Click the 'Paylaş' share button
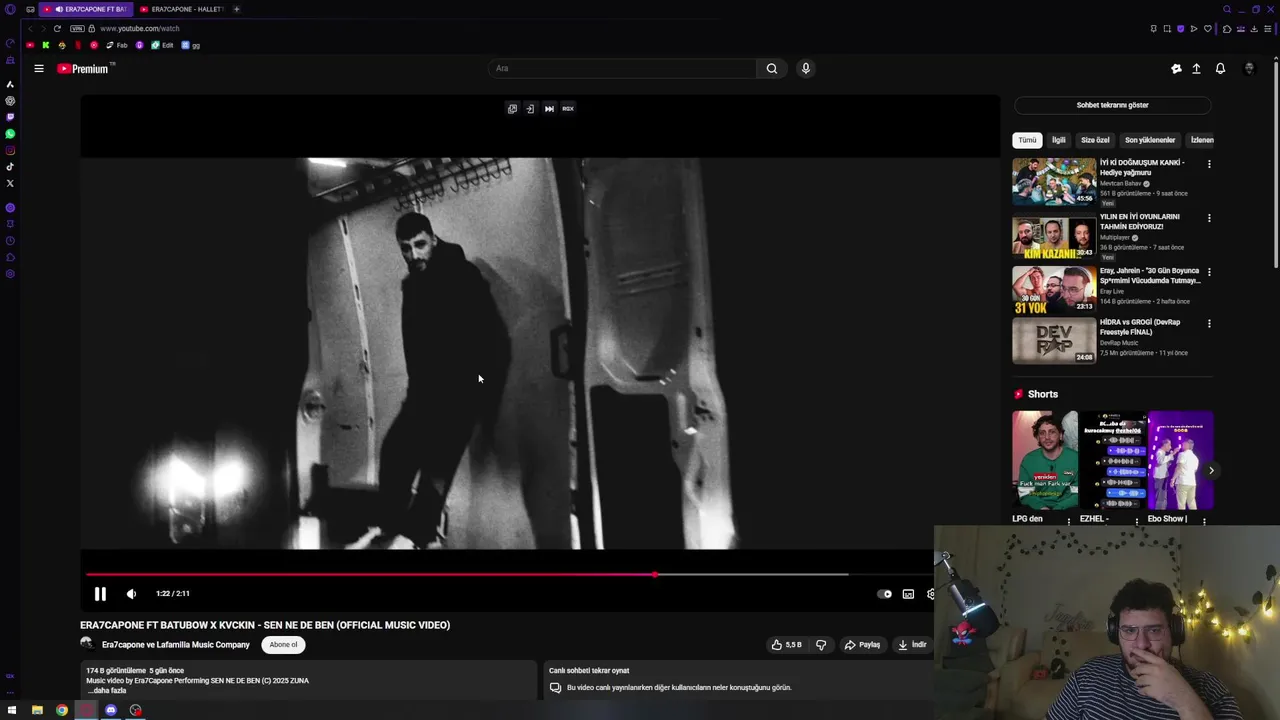The width and height of the screenshot is (1280, 720). (x=863, y=645)
